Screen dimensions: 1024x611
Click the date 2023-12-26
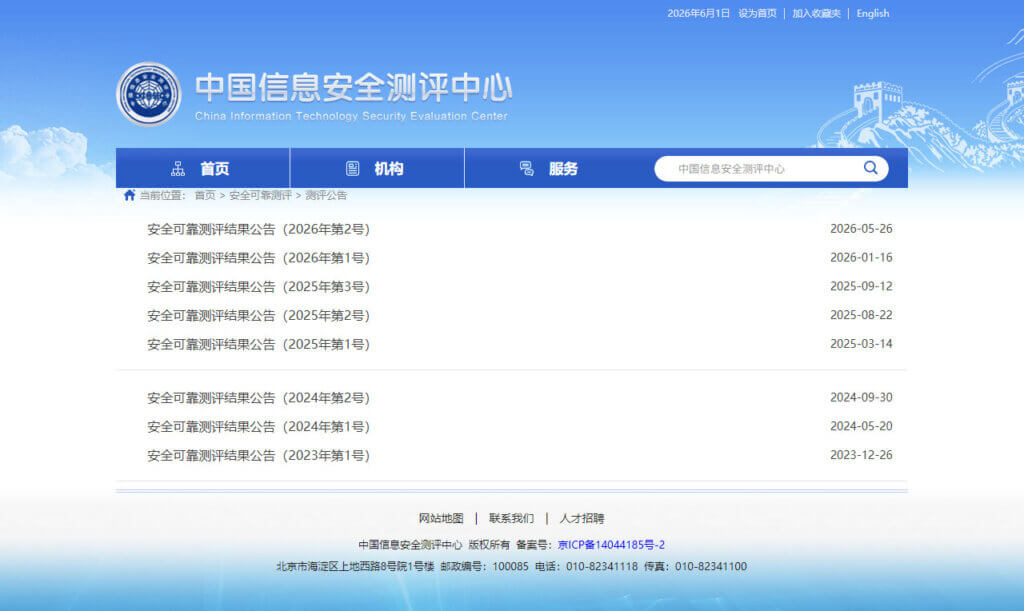861,454
